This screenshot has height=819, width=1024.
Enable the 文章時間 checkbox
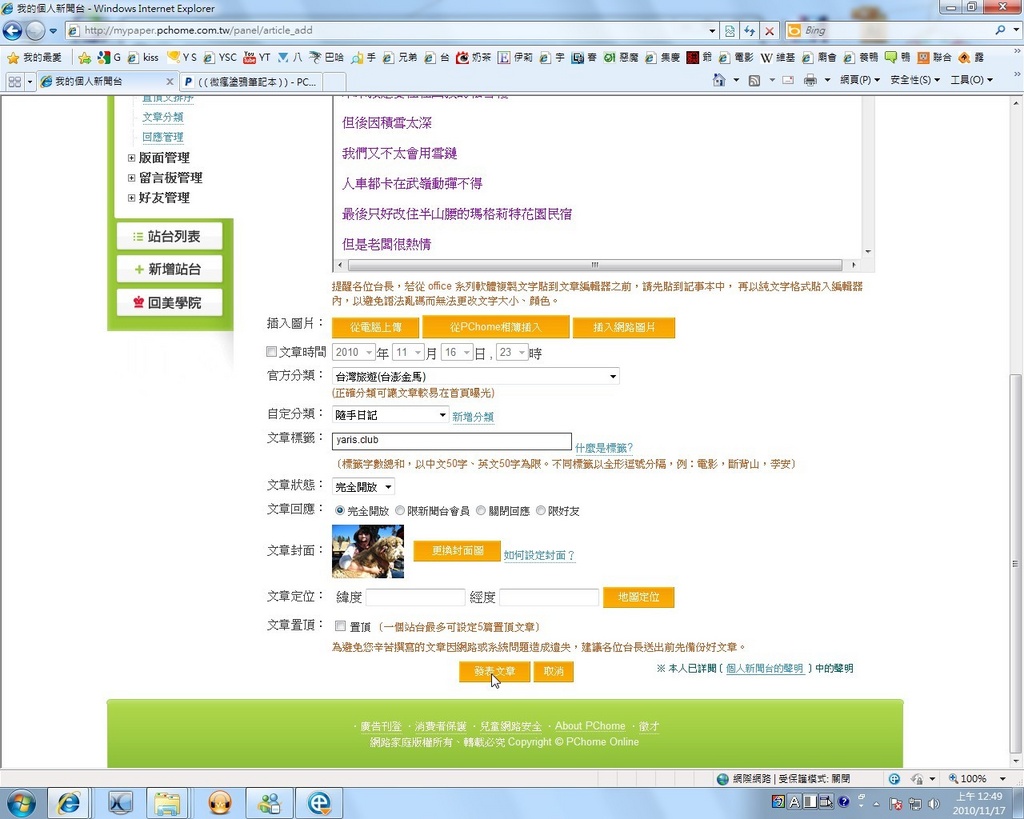271,352
